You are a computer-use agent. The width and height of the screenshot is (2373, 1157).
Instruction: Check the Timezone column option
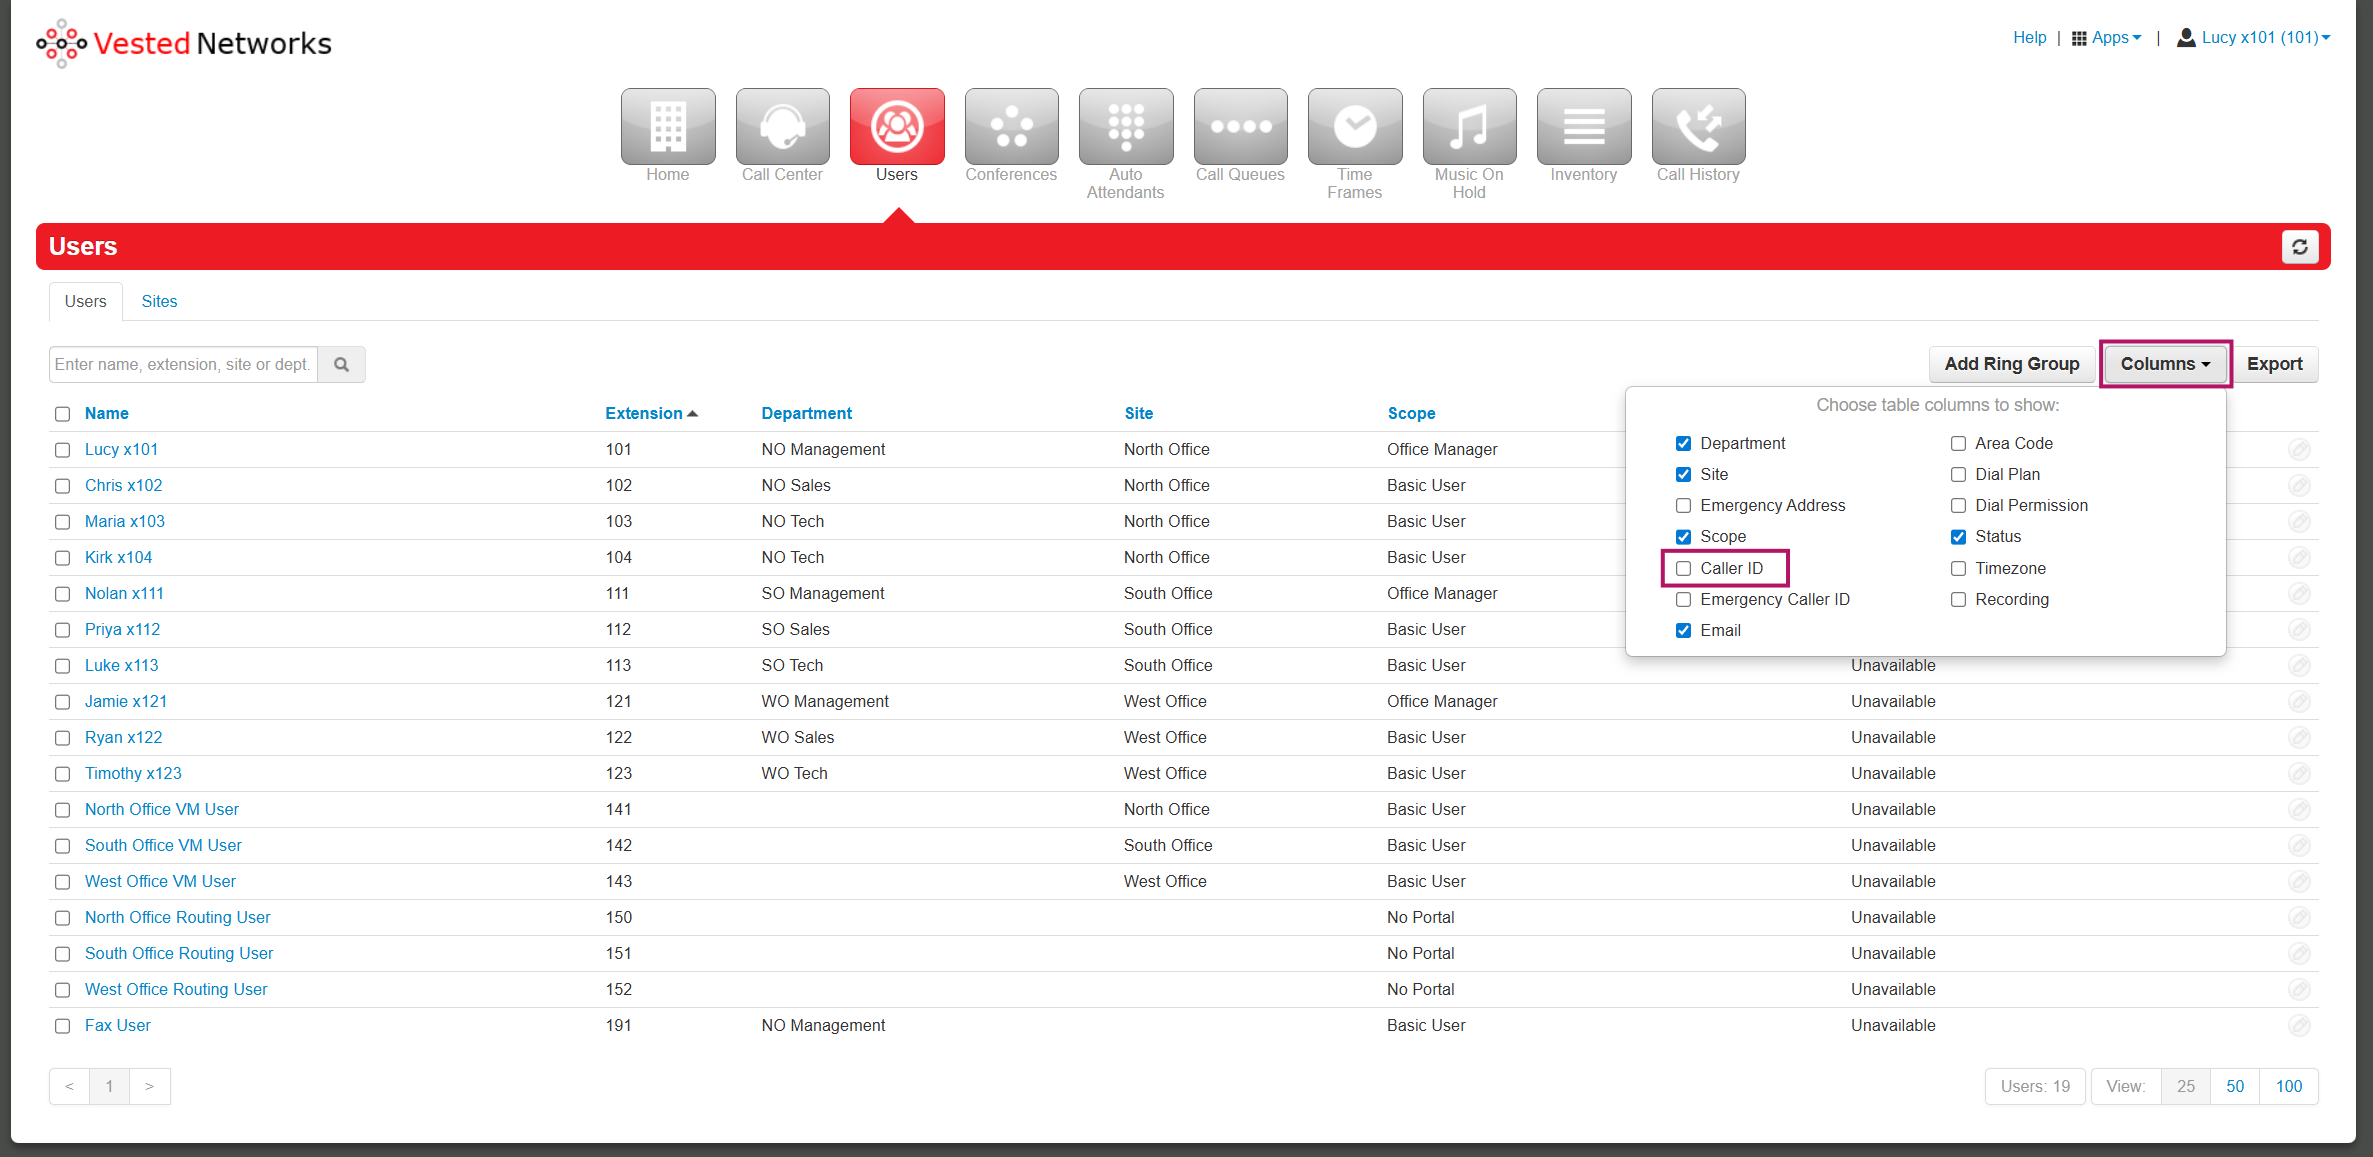click(1958, 569)
